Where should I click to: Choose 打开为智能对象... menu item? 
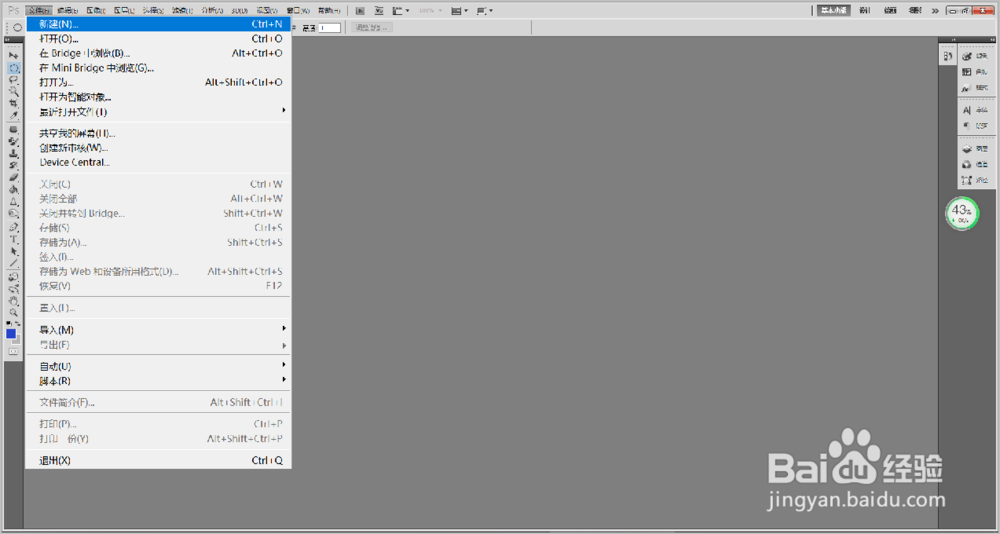158,97
